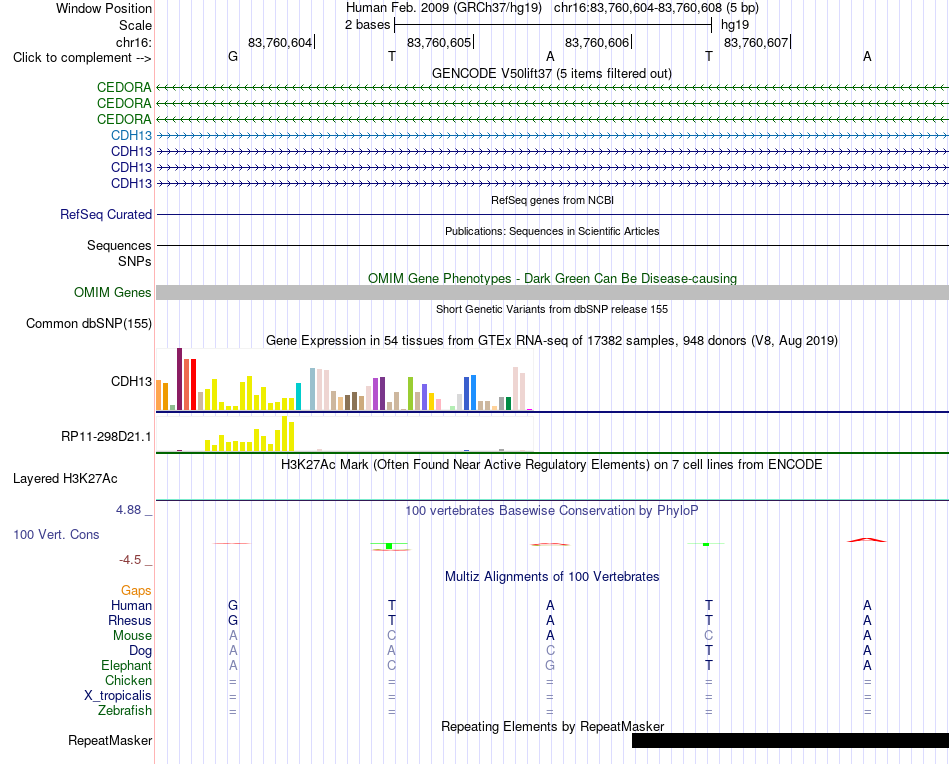Open 'Publications: Sequences in Scientific Articles' title
950x764 pixels.
tap(552, 231)
